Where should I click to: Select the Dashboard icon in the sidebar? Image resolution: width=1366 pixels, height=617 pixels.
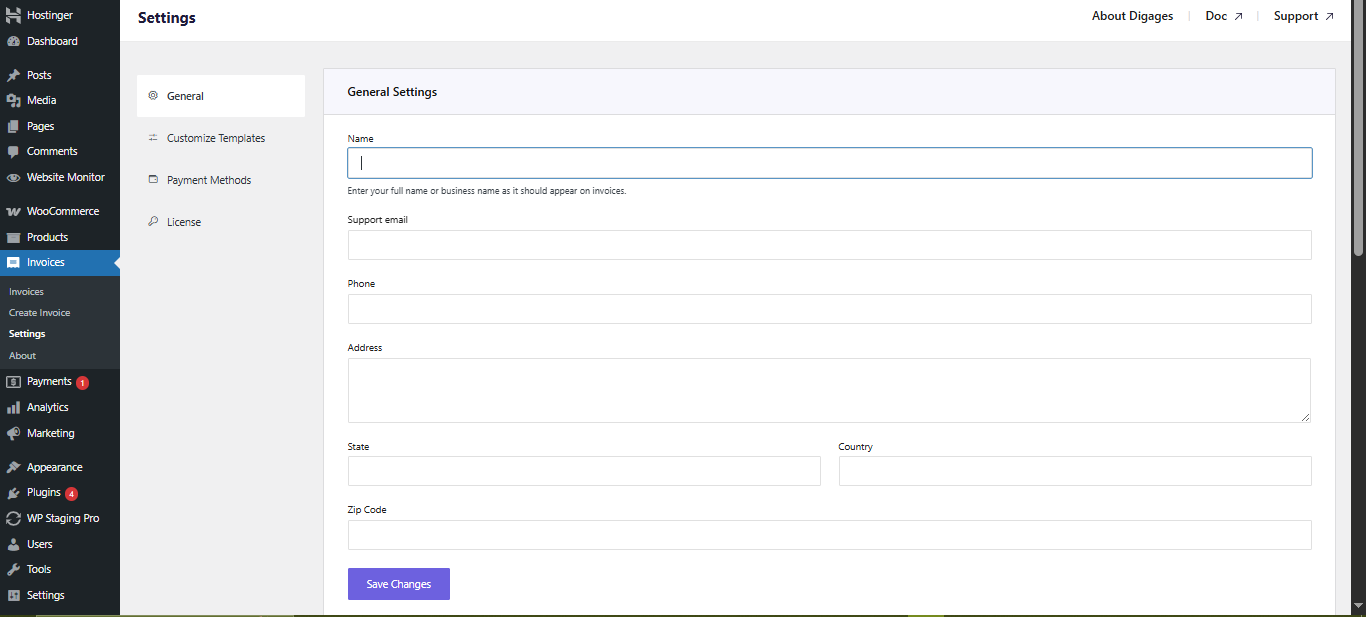(x=14, y=41)
